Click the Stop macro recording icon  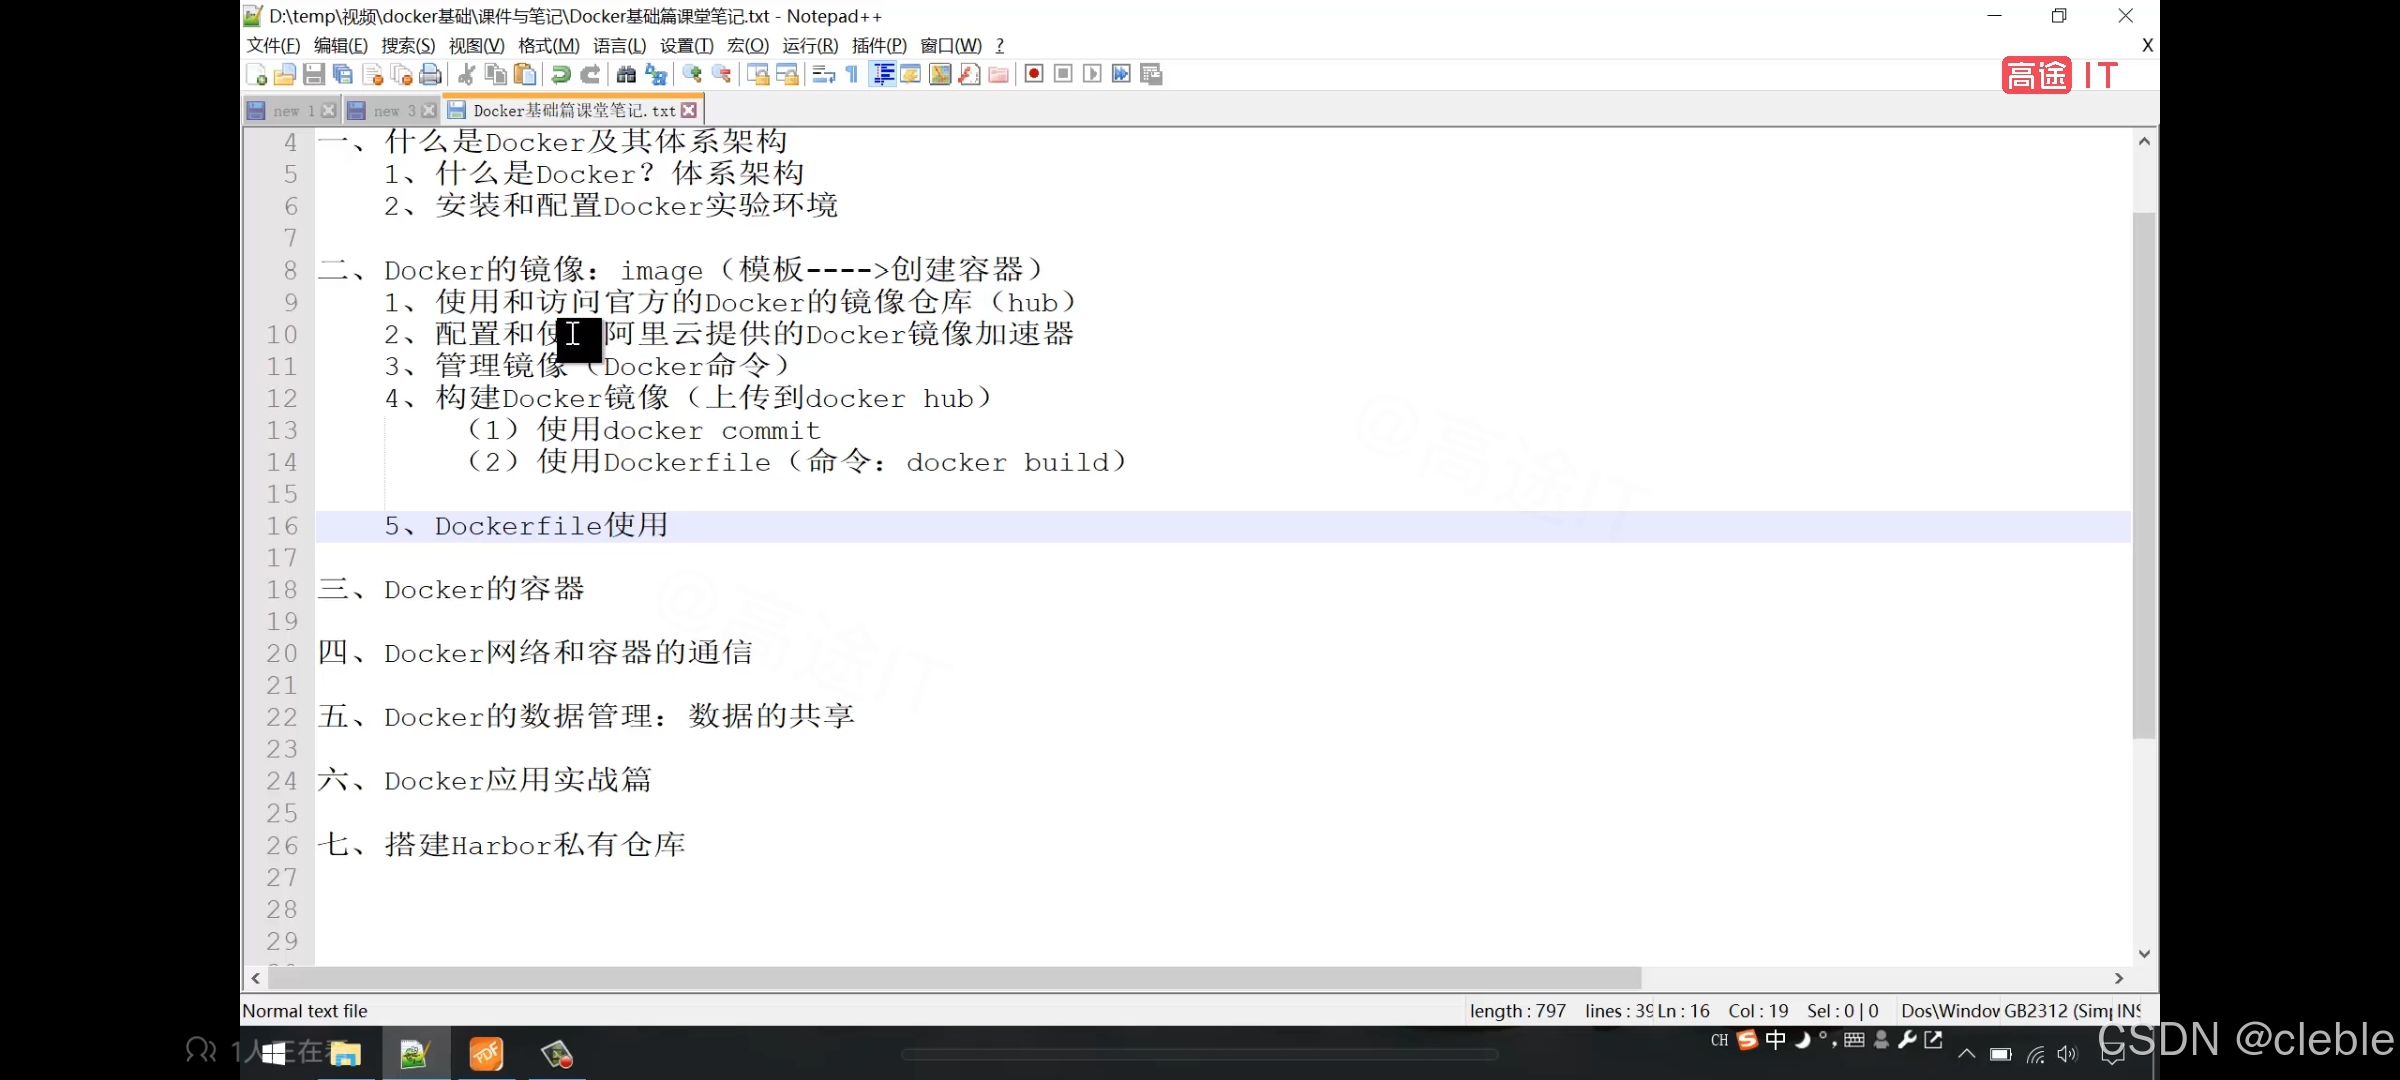(1063, 74)
